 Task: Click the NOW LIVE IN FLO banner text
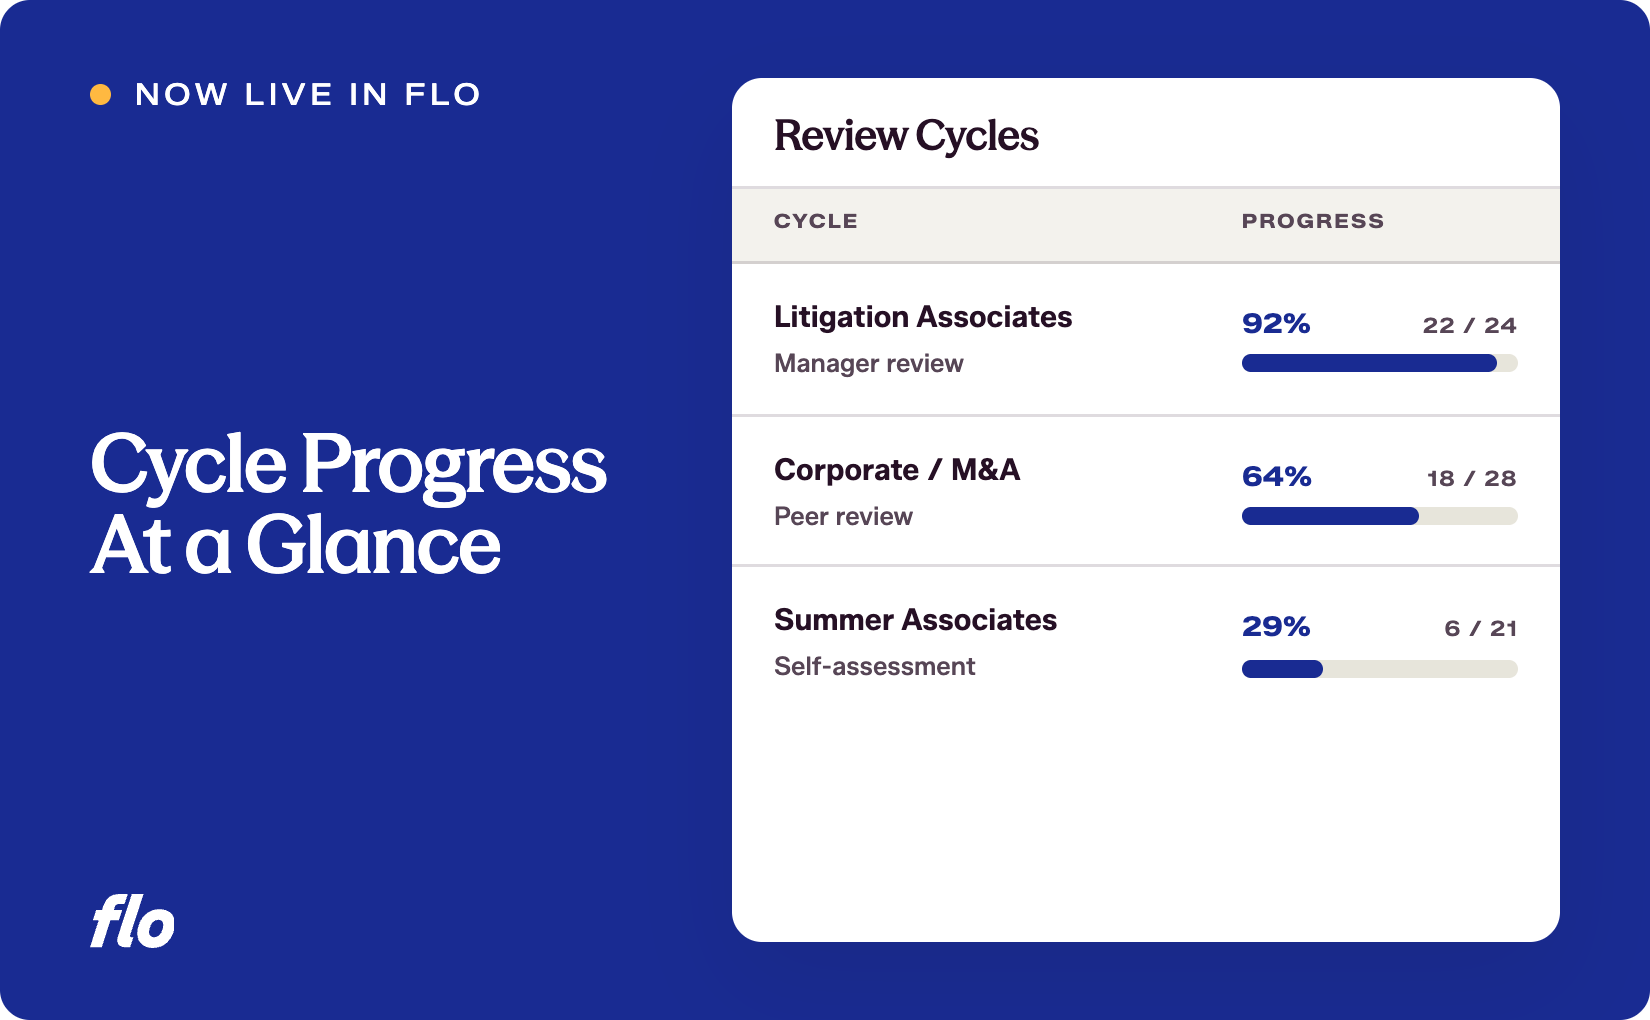click(308, 94)
